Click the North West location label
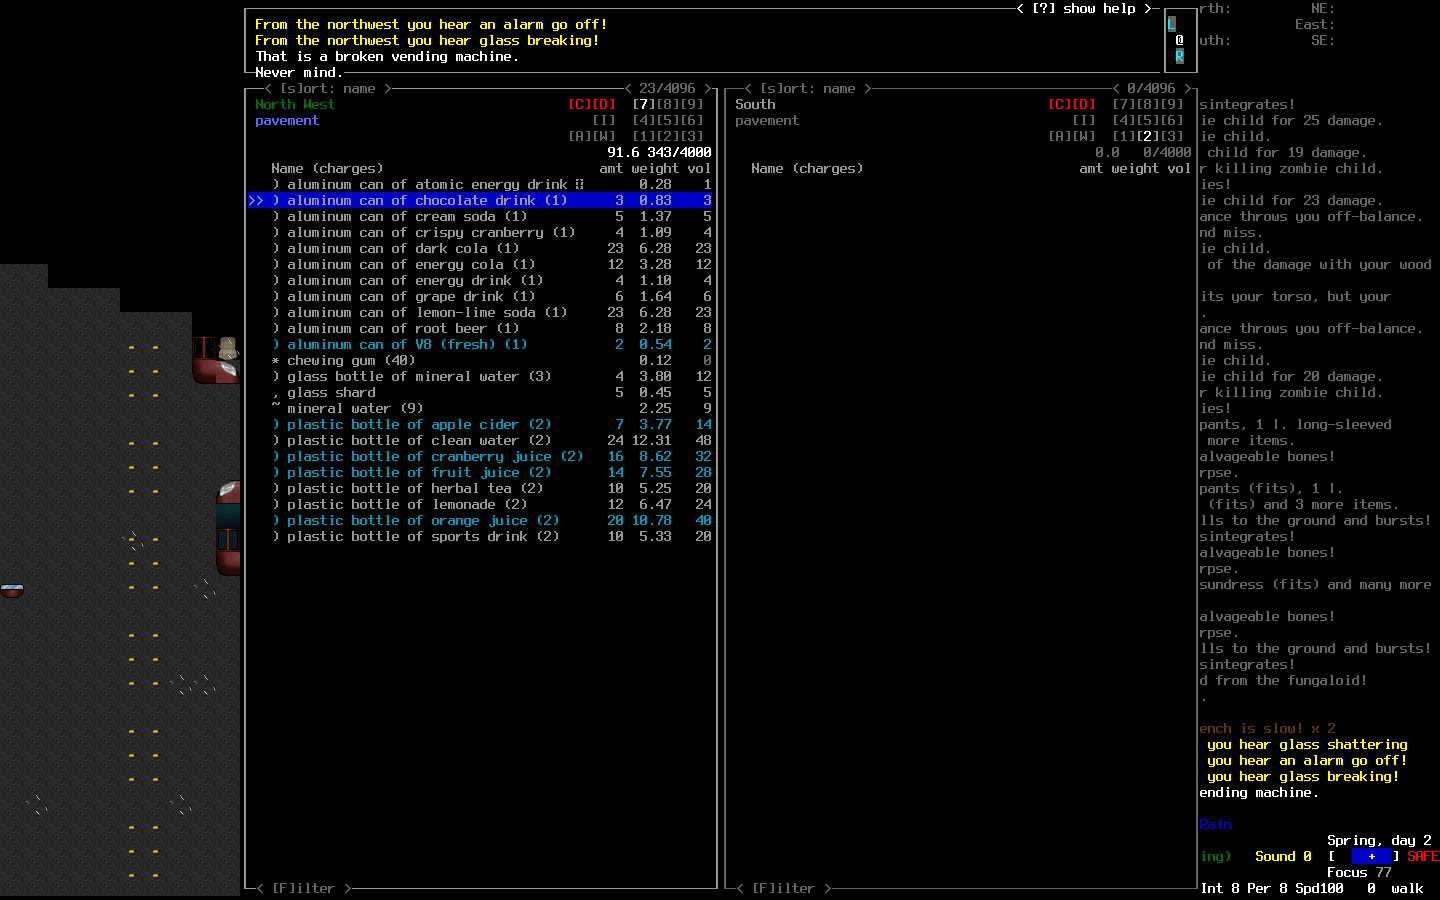The width and height of the screenshot is (1440, 900). pyautogui.click(x=295, y=104)
